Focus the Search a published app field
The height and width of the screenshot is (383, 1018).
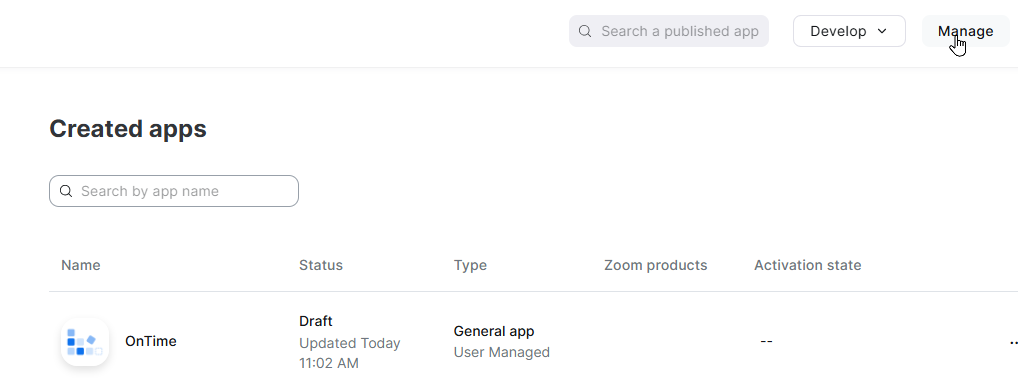click(669, 31)
